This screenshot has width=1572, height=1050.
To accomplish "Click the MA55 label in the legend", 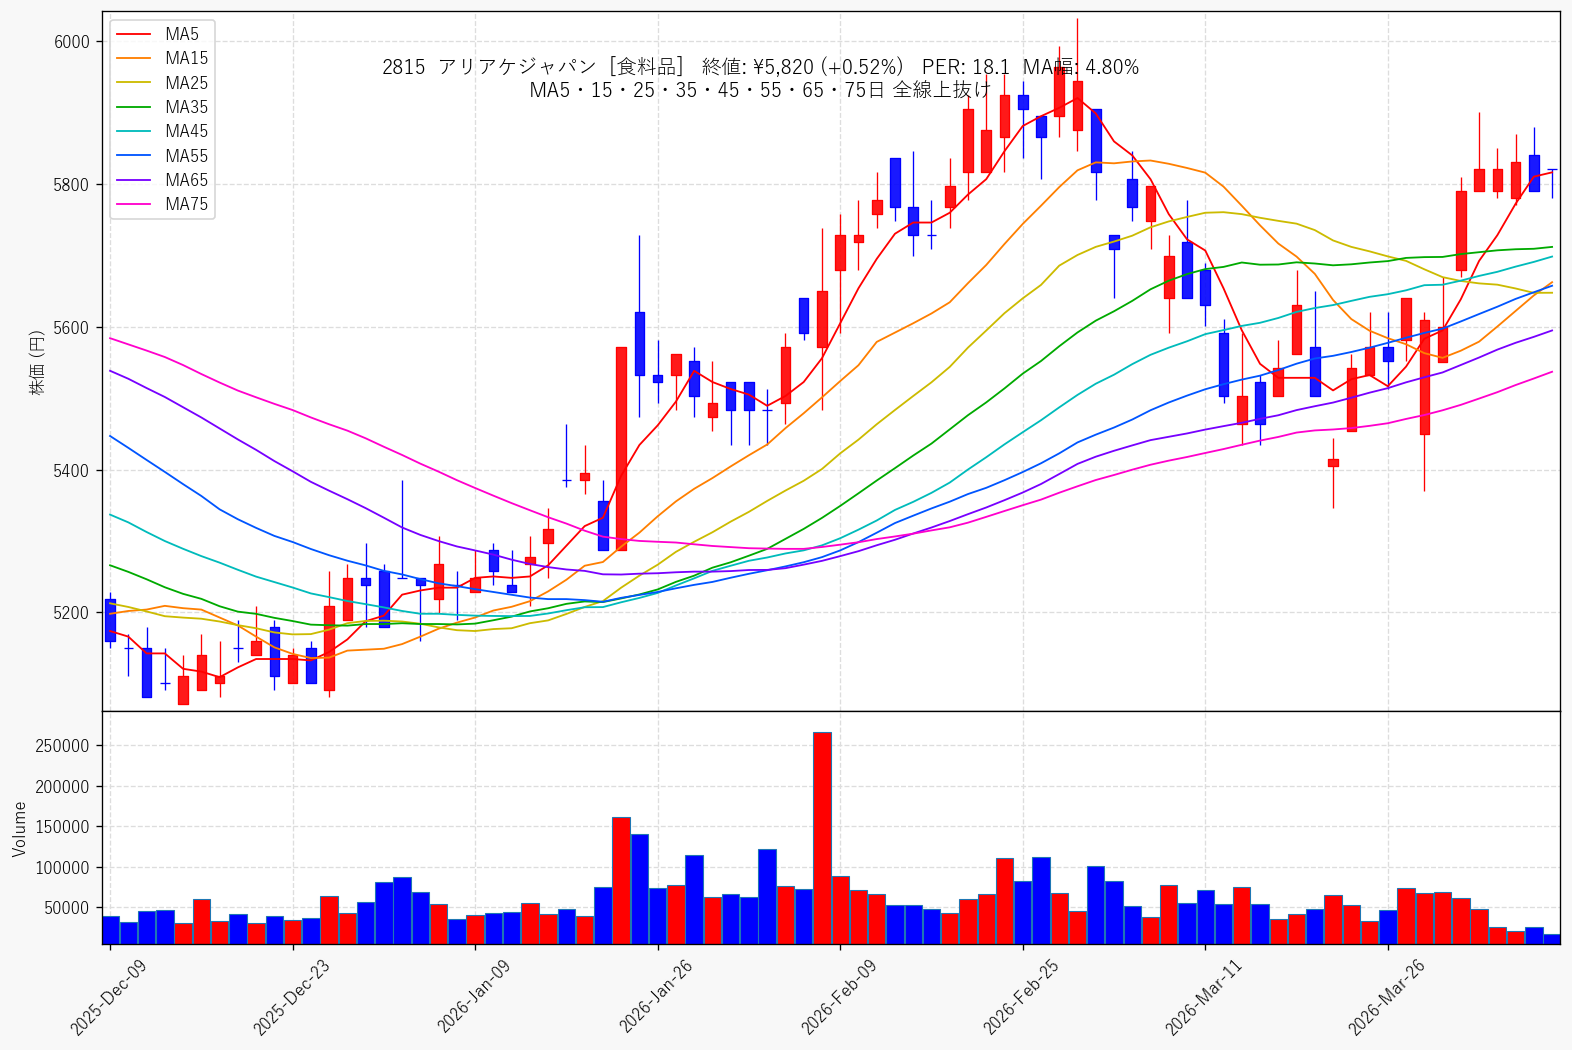I will (187, 156).
